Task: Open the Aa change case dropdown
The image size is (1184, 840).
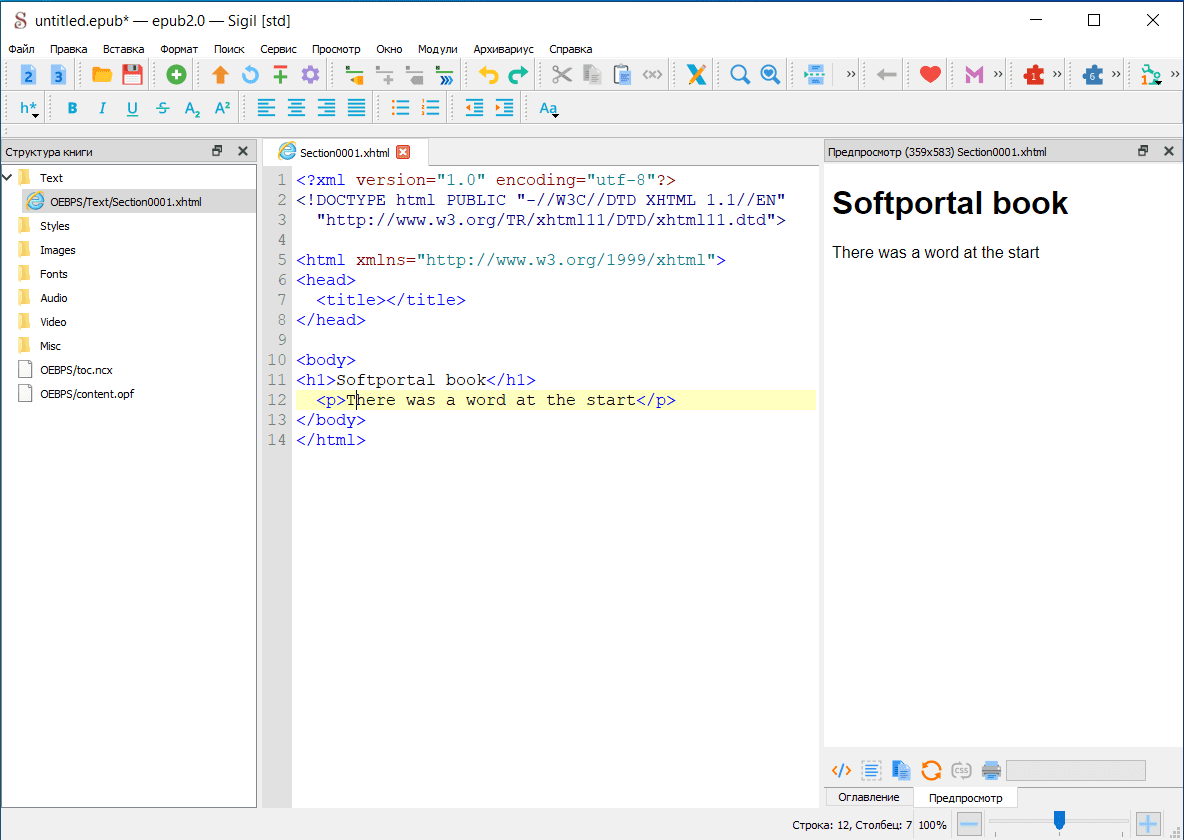Action: tap(549, 108)
